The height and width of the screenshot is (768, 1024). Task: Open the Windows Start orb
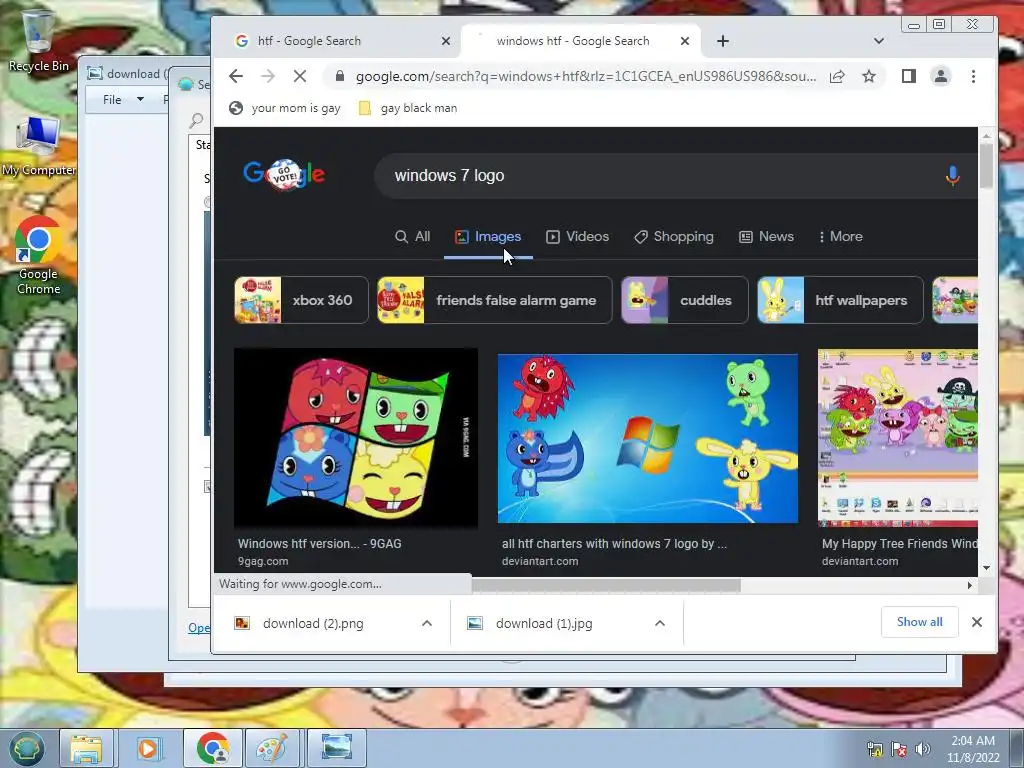pos(26,748)
